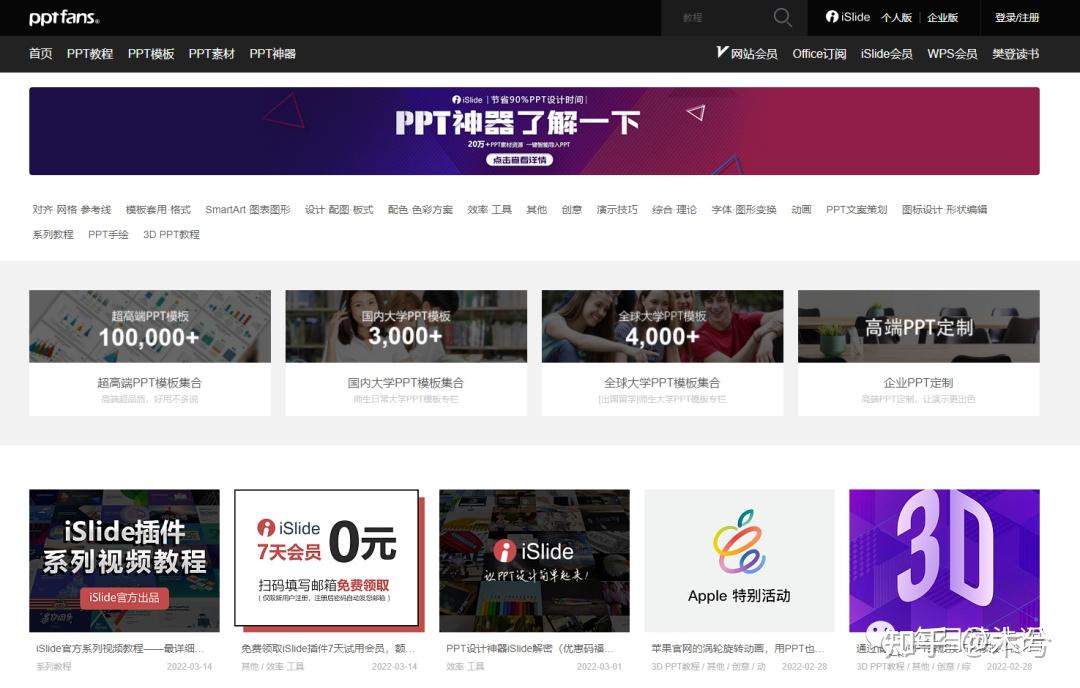Open 高端PPT定制 card image
This screenshot has height=688, width=1080.
pos(918,326)
